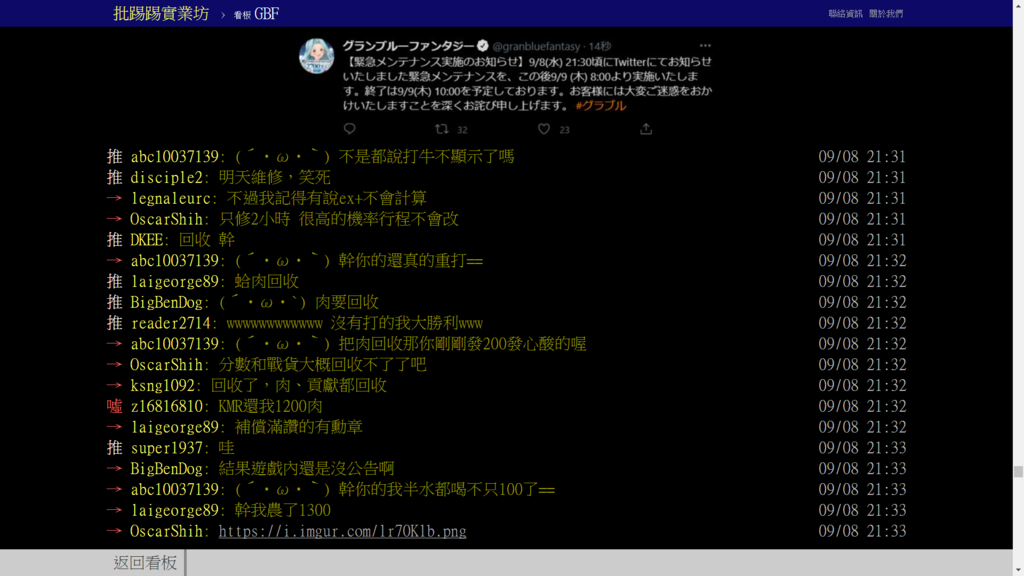This screenshot has height=576, width=1024.
Task: Open 關於我們 in the top bar
Action: point(886,14)
